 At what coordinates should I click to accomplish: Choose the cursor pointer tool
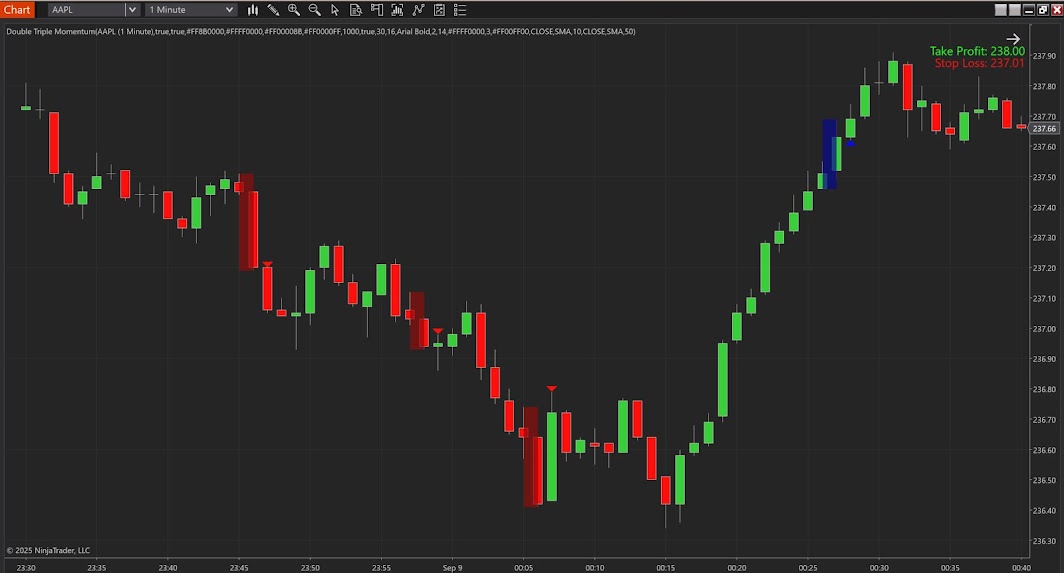point(335,10)
